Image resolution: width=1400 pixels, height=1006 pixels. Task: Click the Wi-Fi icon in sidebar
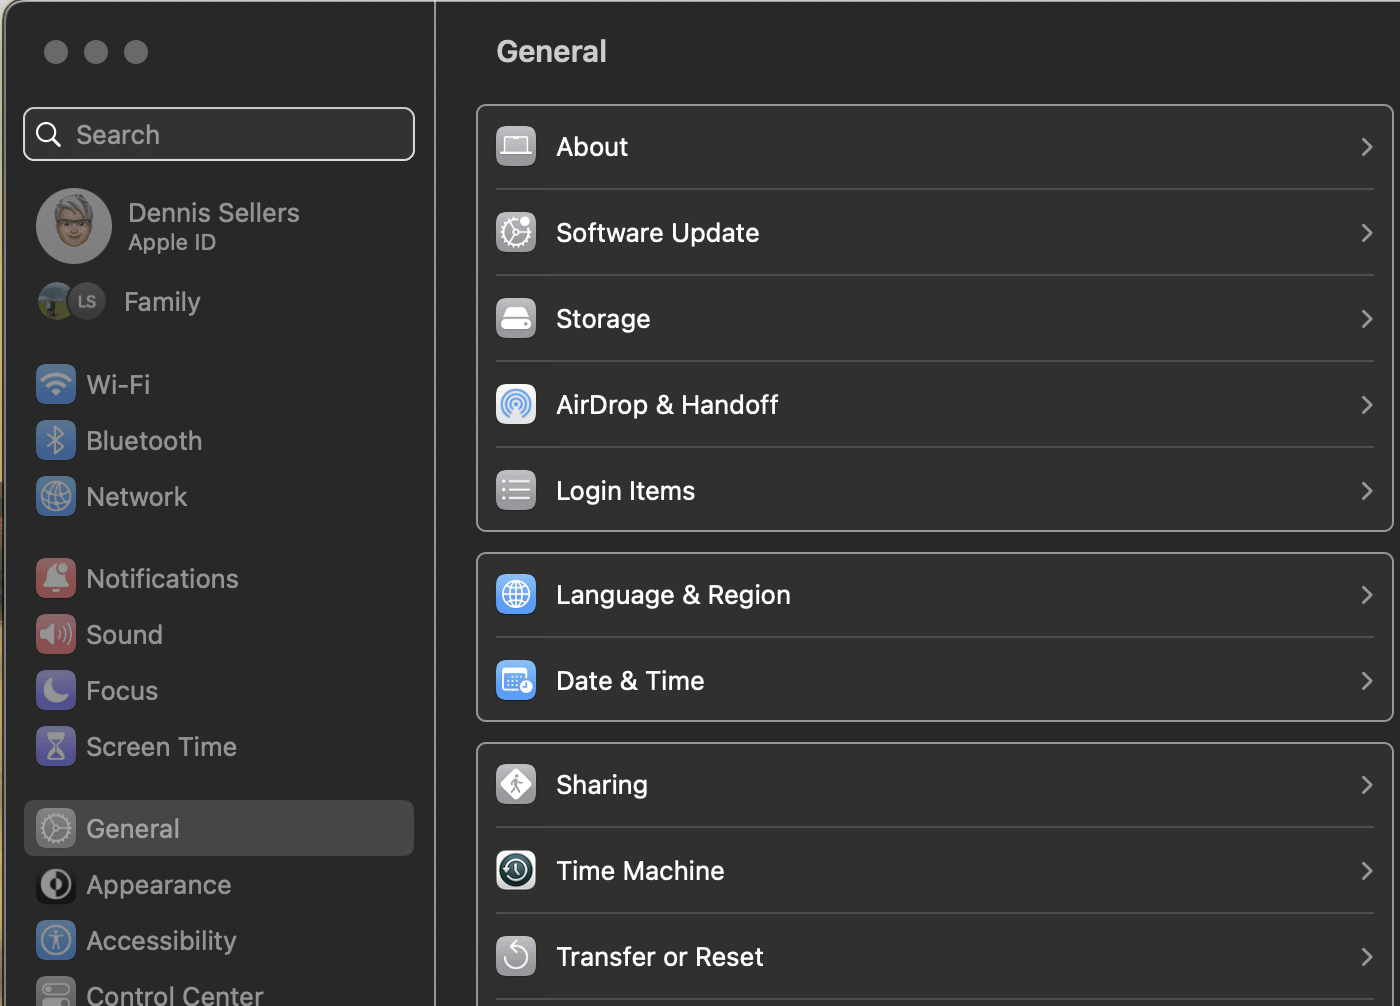pyautogui.click(x=56, y=385)
